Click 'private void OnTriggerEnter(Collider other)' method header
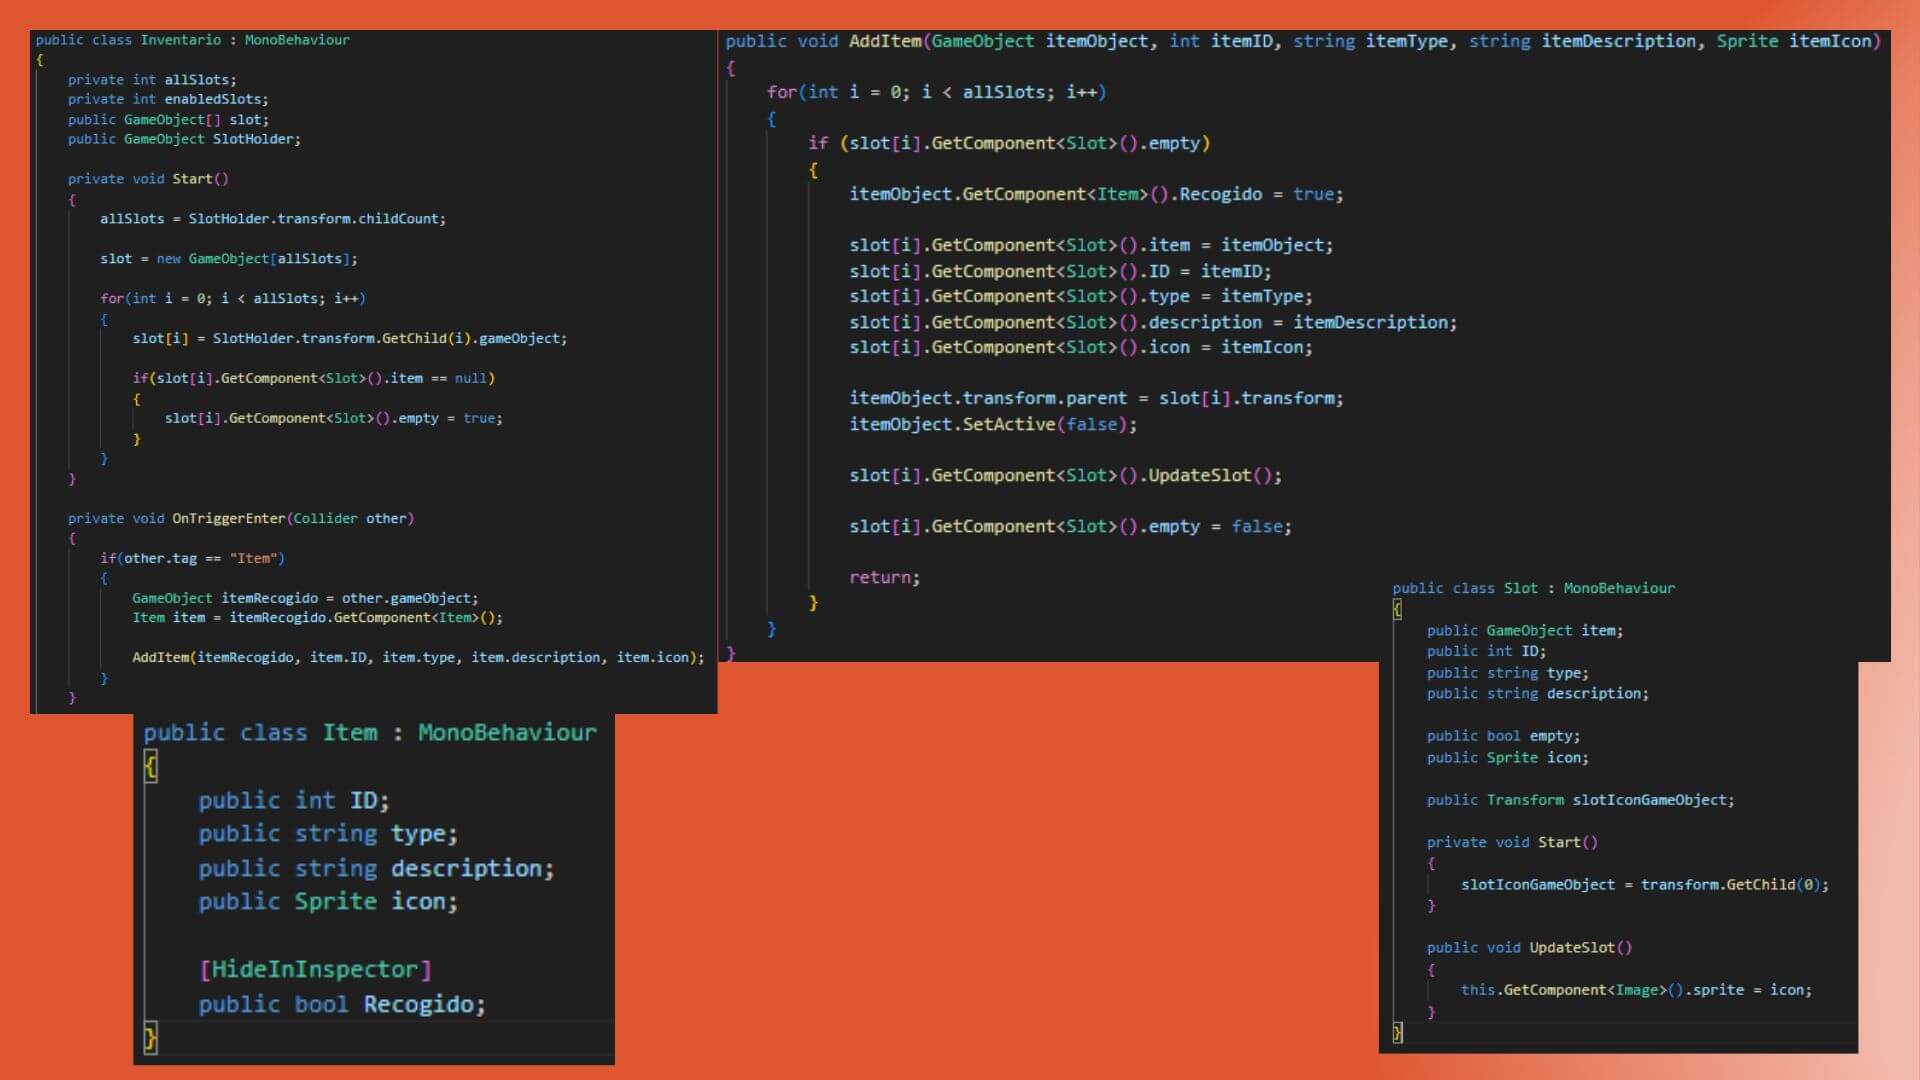Screen dimensions: 1920x1080 241,518
